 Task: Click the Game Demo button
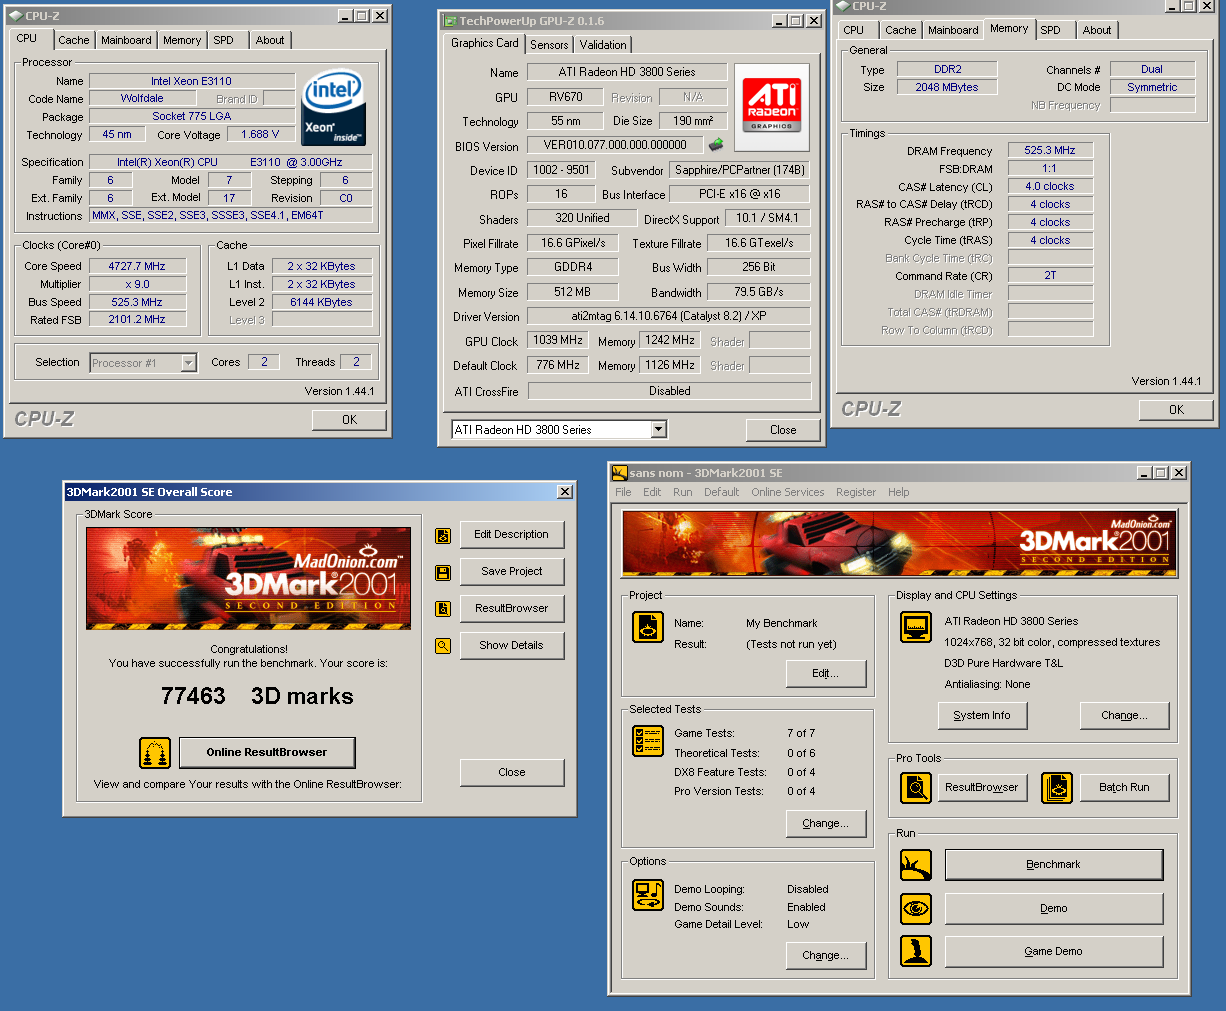pyautogui.click(x=1054, y=952)
